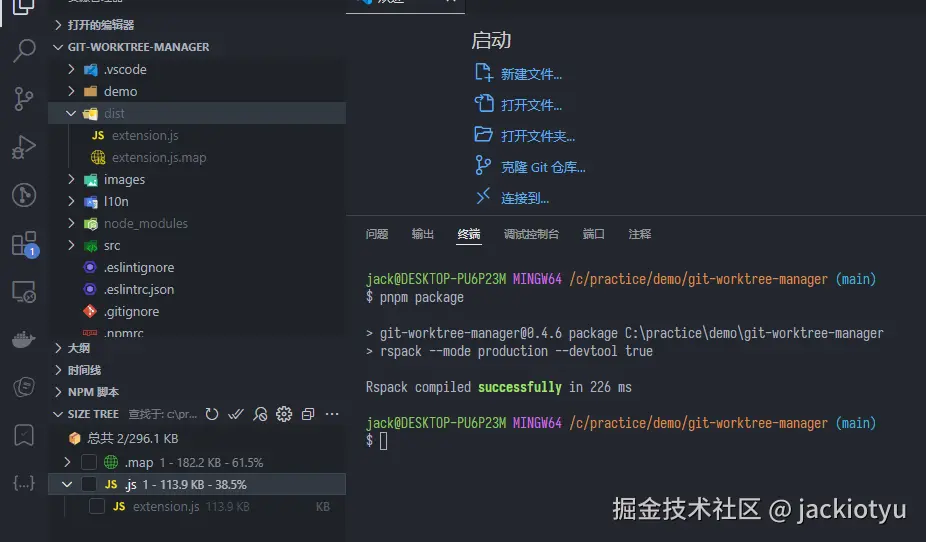Click the 打开文件夹... link
The image size is (926, 542).
[x=537, y=136]
